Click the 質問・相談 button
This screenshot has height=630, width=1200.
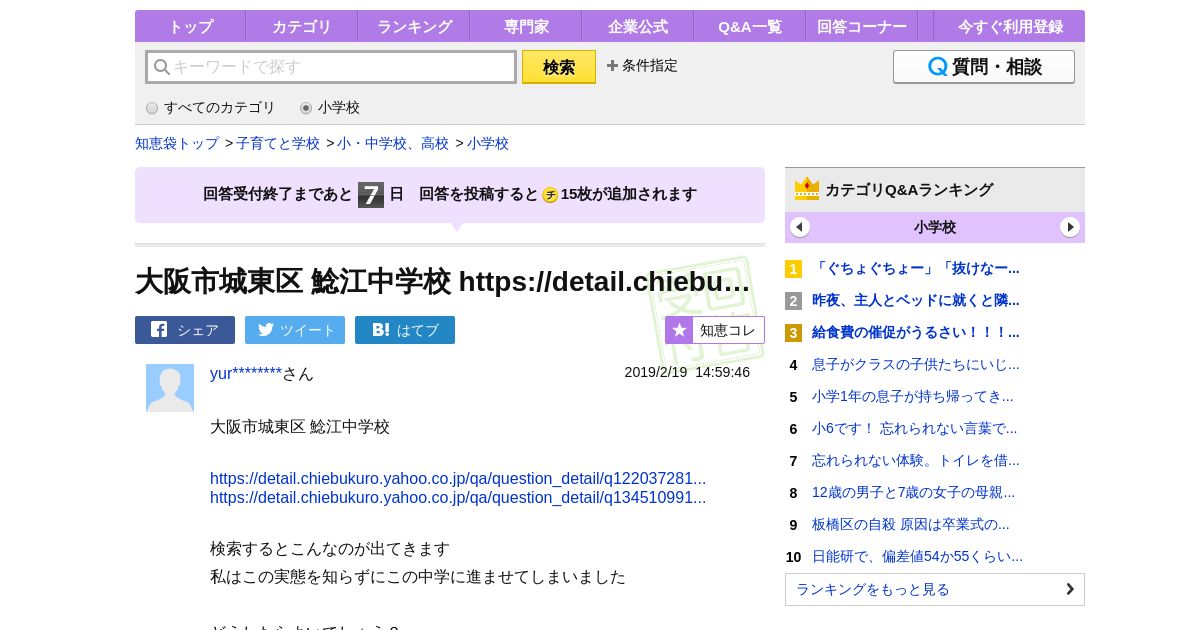[984, 67]
